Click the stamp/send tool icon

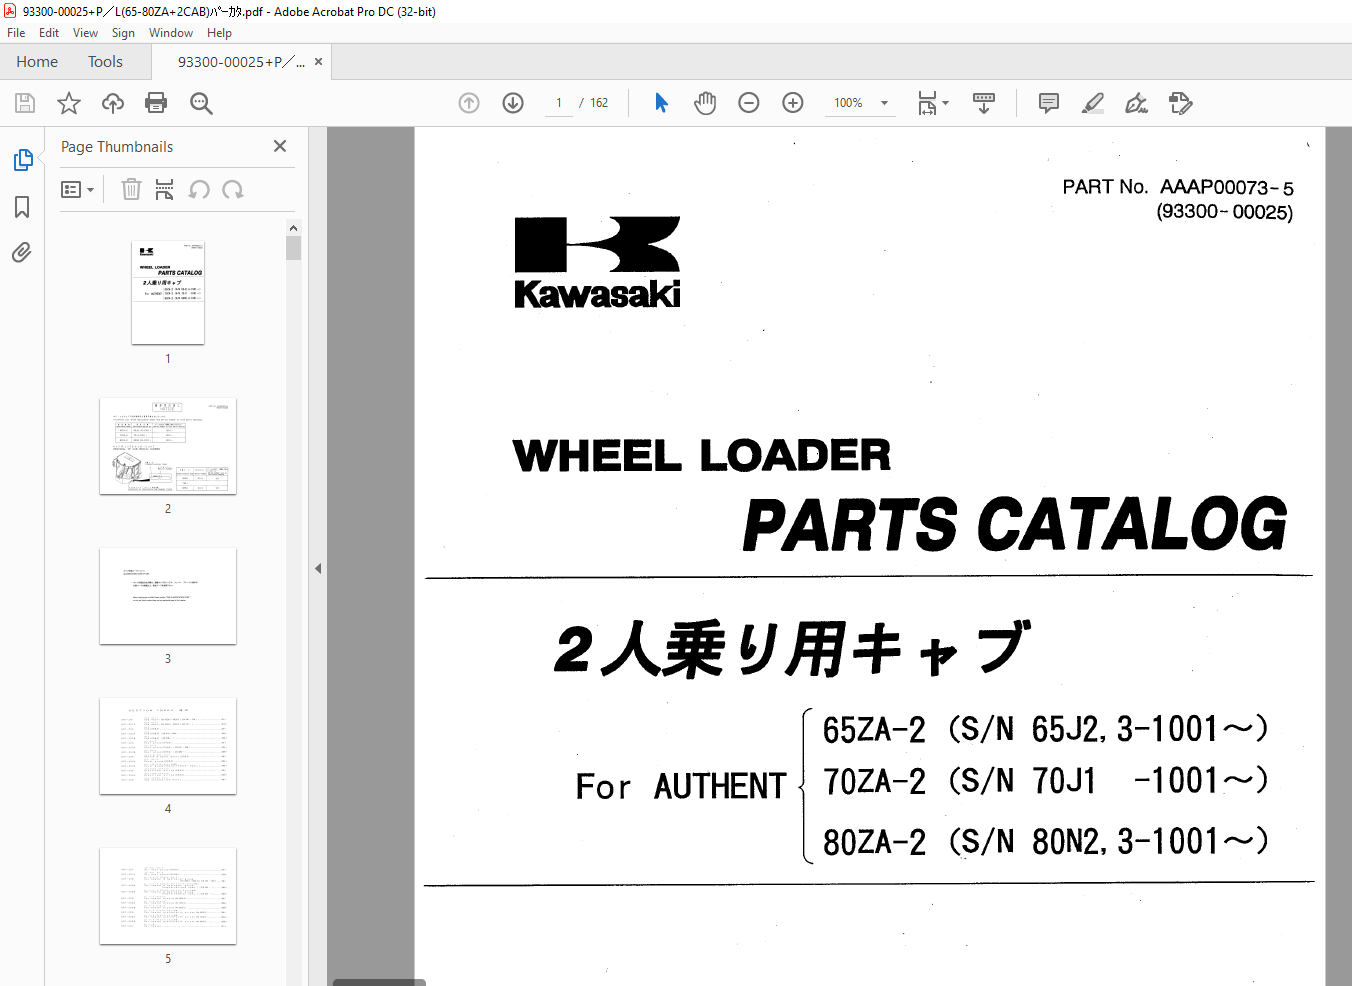[x=1181, y=103]
